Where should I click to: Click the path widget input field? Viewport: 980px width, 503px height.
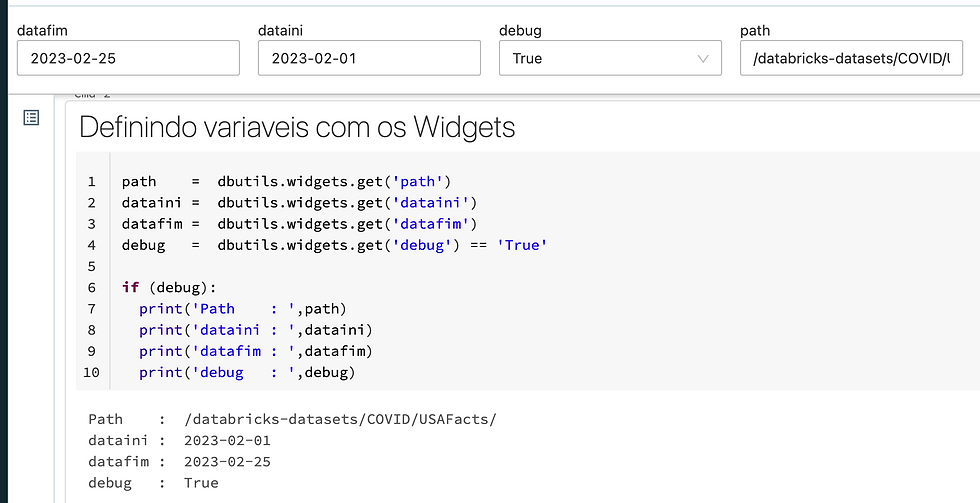pyautogui.click(x=851, y=58)
